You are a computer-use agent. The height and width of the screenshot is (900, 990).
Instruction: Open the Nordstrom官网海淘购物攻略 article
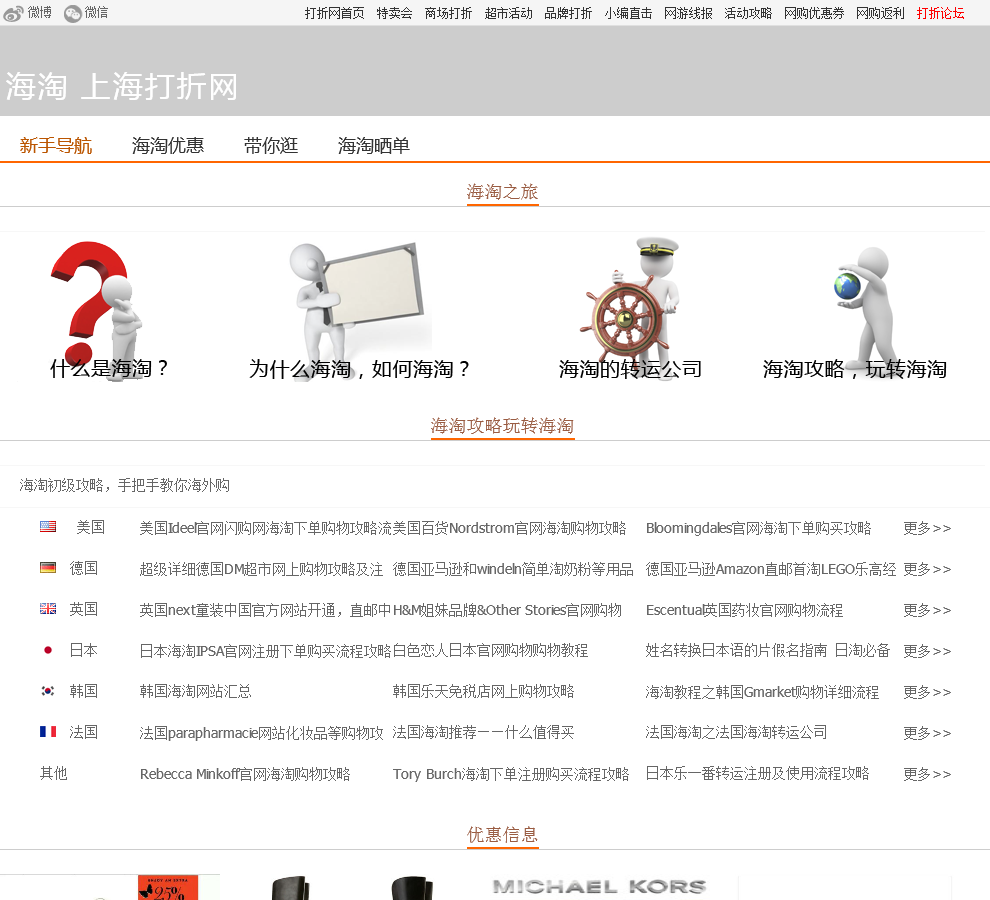(510, 528)
